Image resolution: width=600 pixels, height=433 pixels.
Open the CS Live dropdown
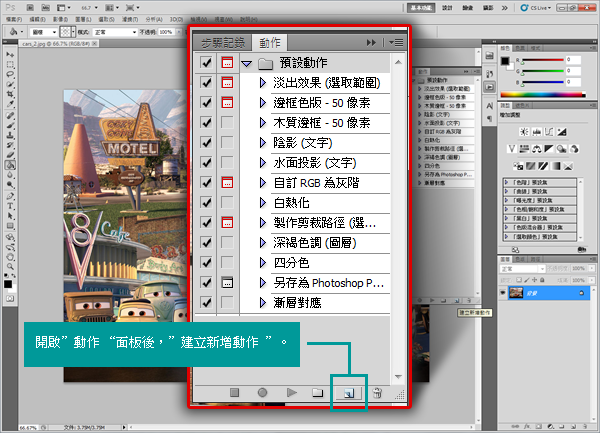[536, 7]
